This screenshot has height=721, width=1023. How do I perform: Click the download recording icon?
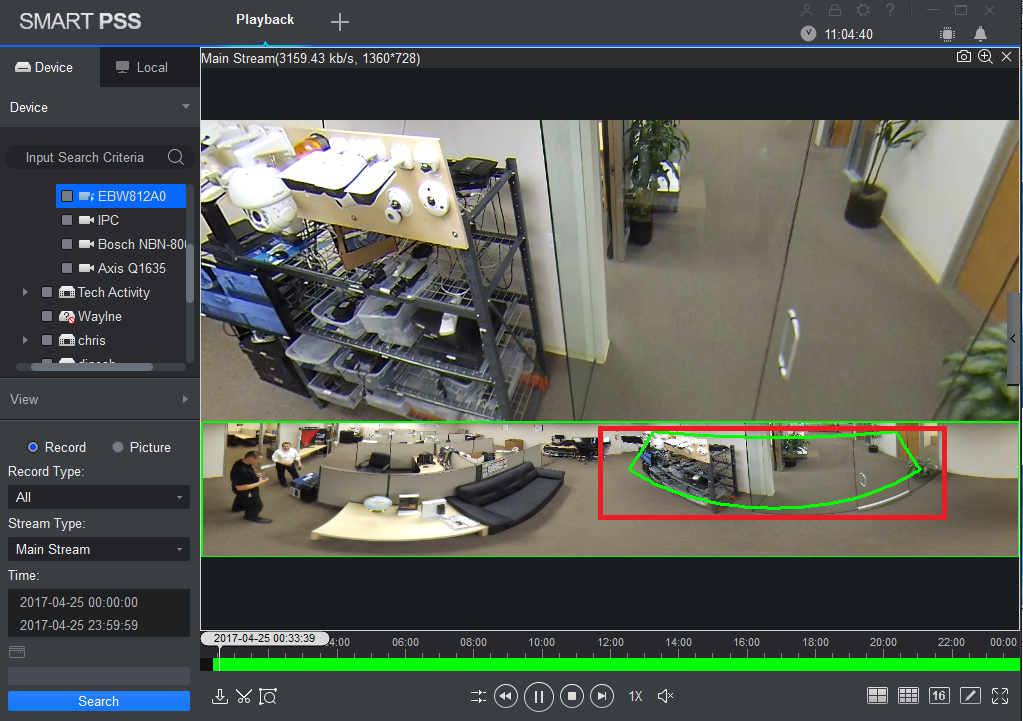(220, 696)
